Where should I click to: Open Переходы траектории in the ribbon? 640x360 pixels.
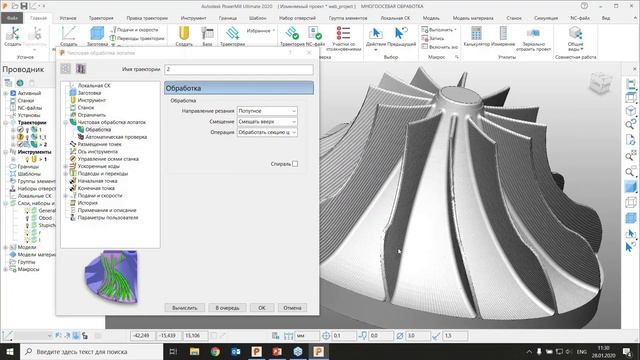point(137,38)
